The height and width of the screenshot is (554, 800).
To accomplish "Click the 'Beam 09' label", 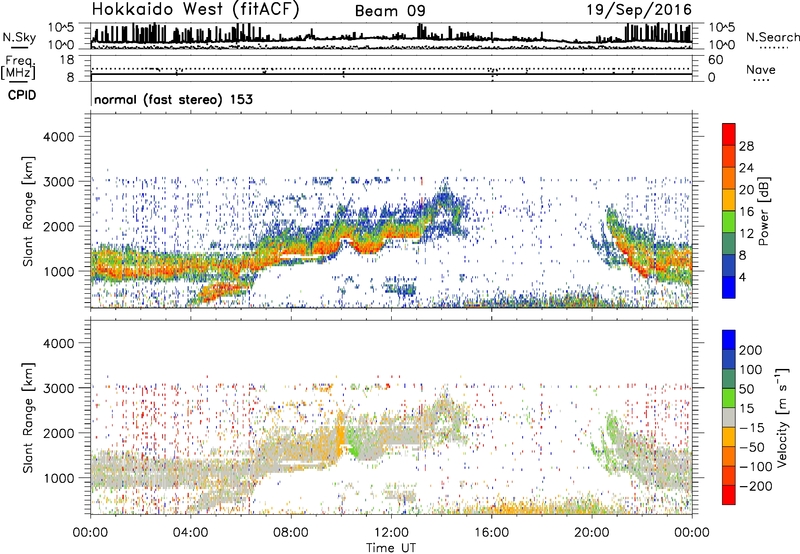I will [x=390, y=11].
